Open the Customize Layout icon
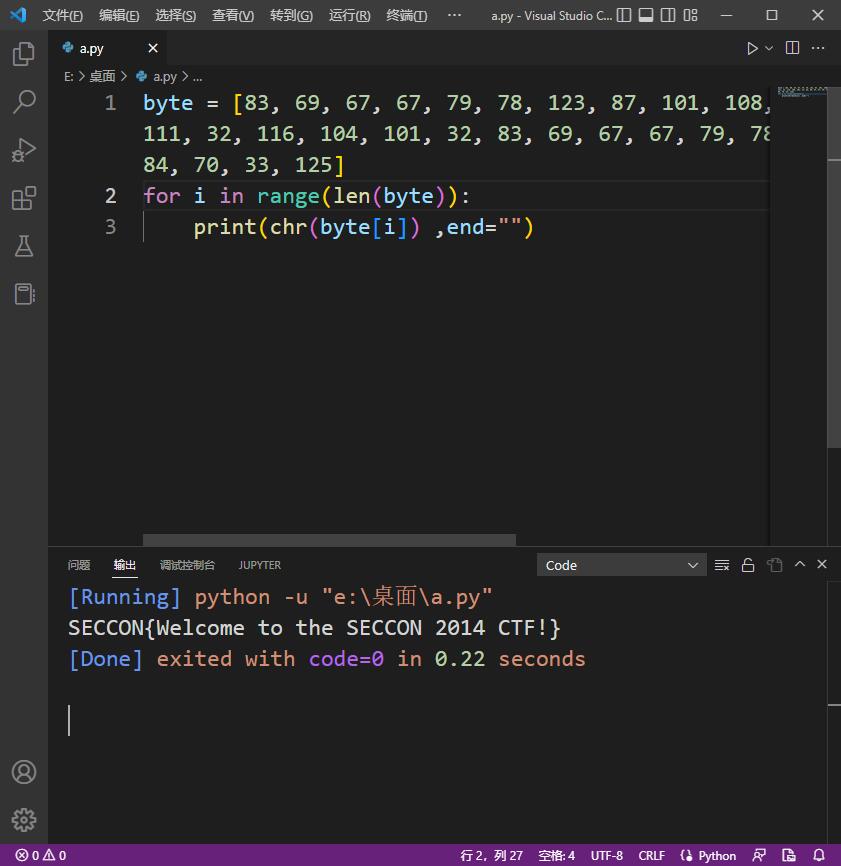This screenshot has width=841, height=866. (690, 15)
